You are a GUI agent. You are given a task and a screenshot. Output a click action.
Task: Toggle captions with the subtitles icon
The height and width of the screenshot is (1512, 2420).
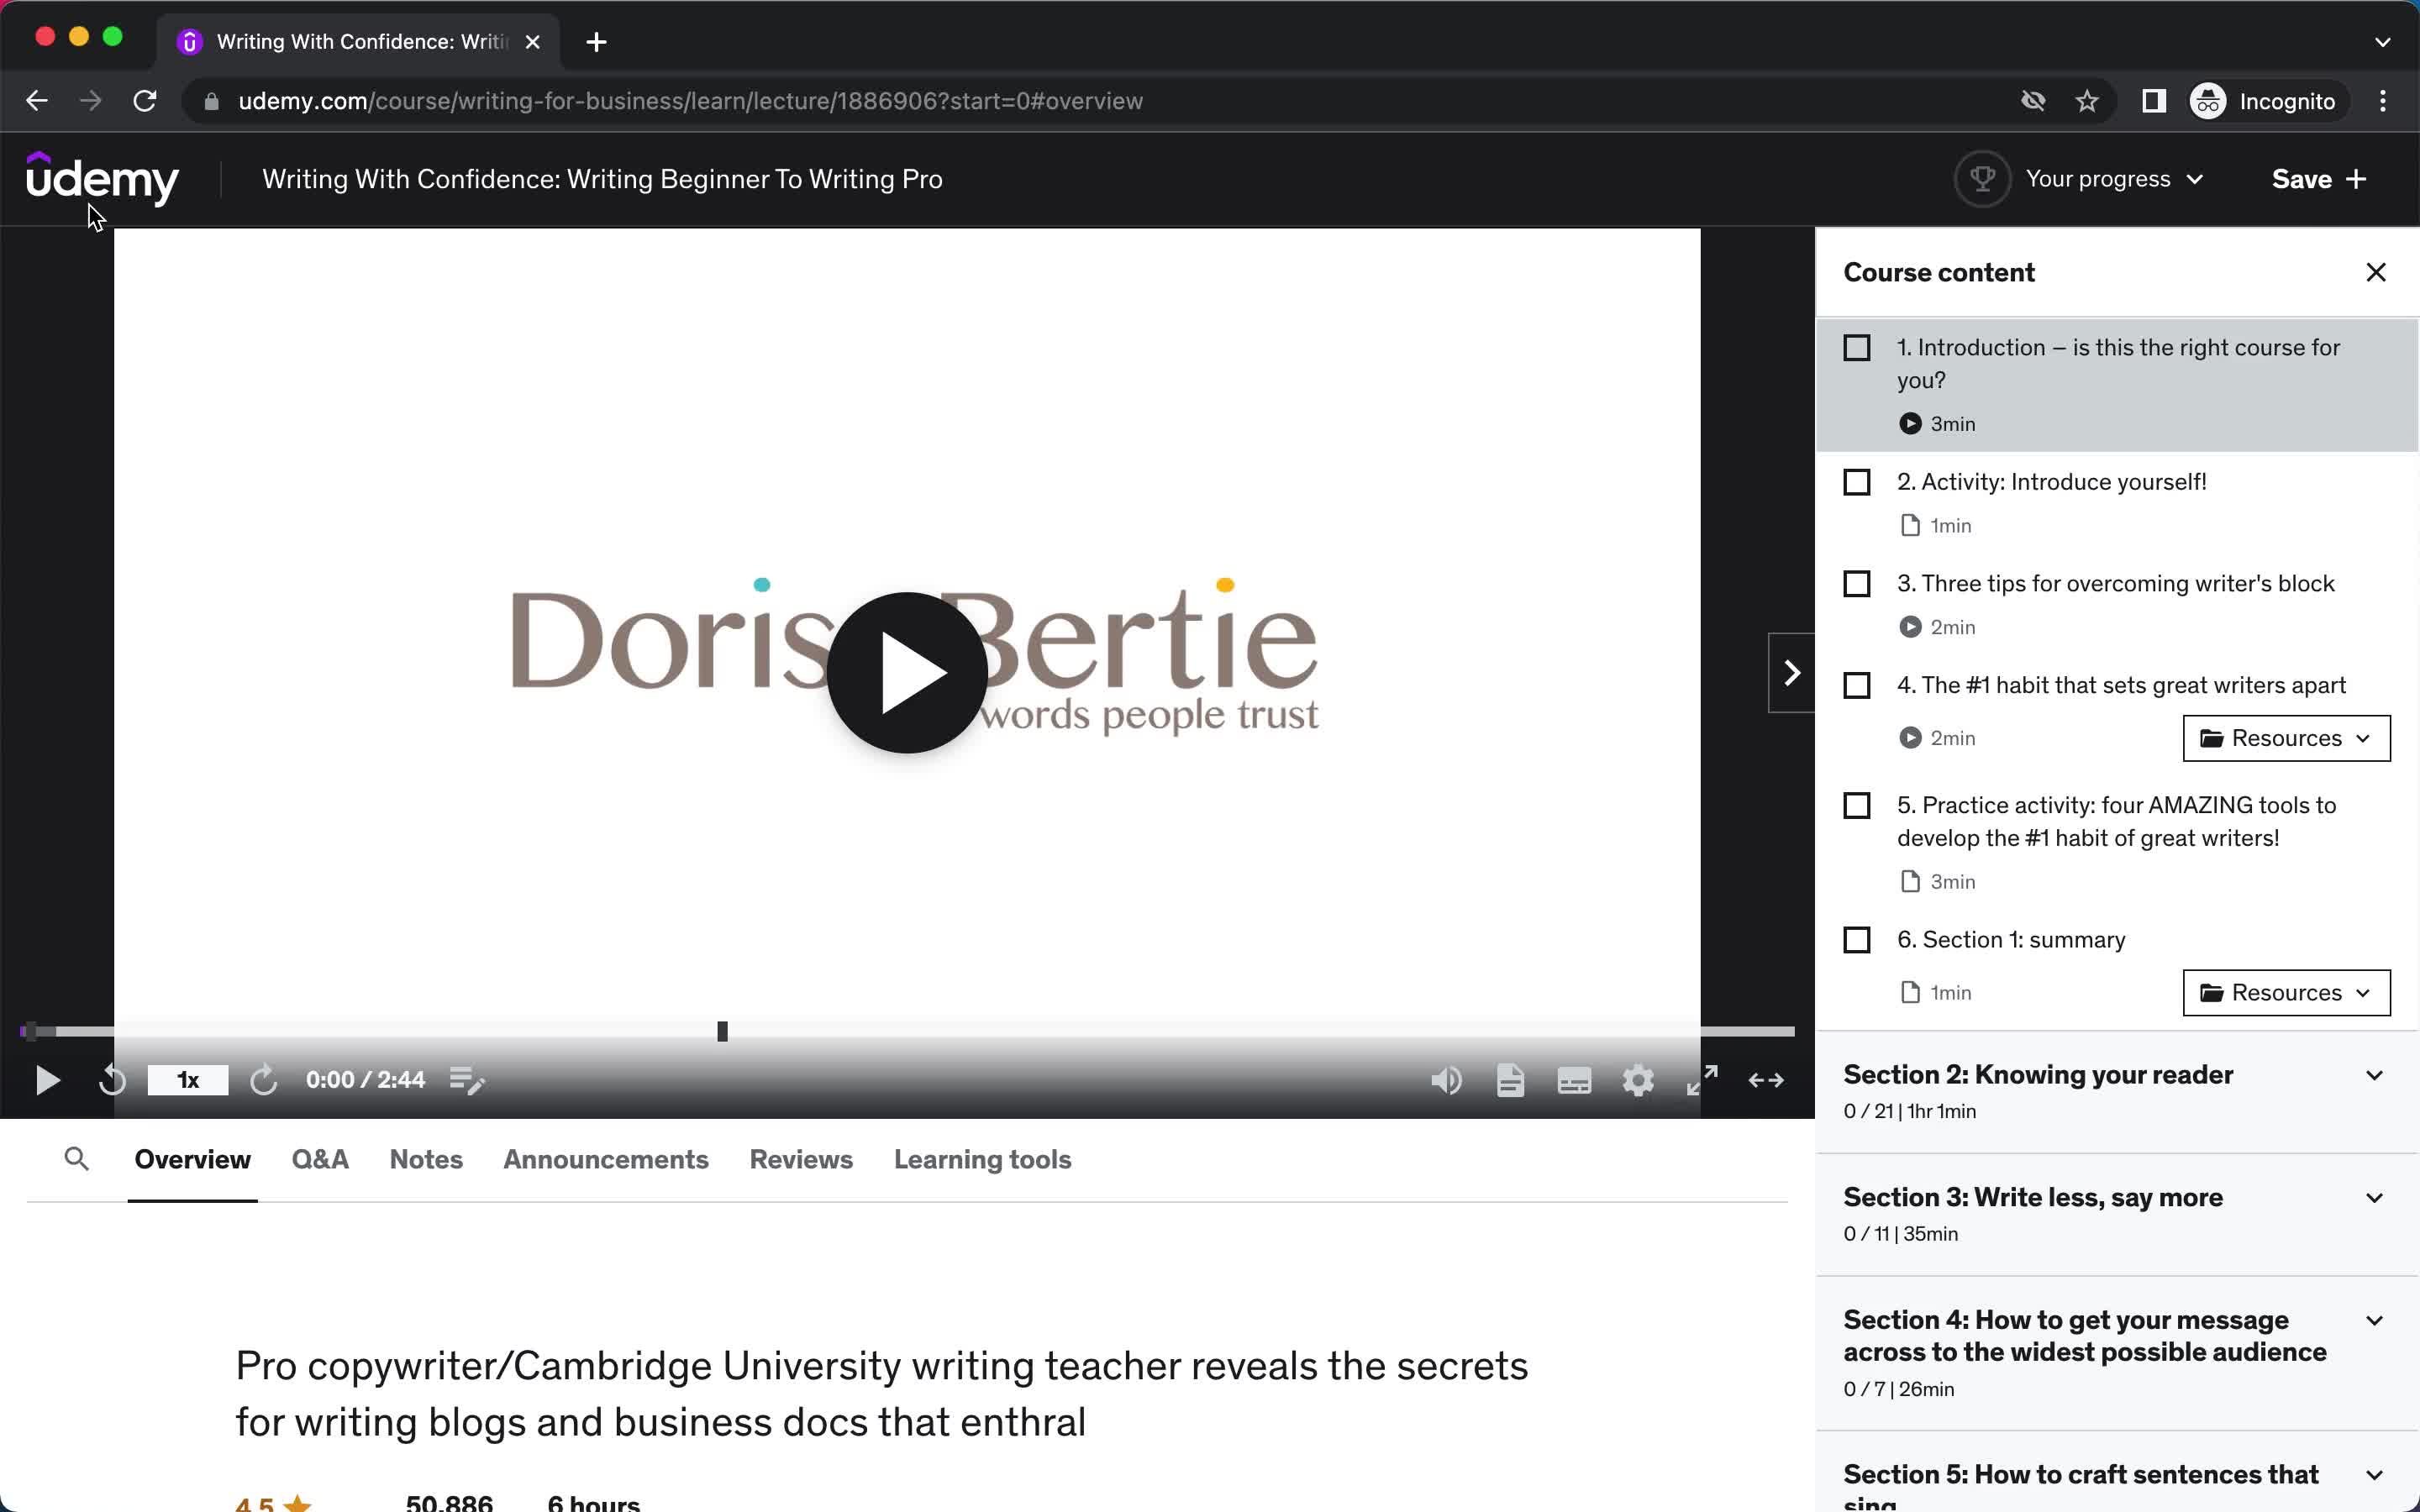click(x=1574, y=1080)
